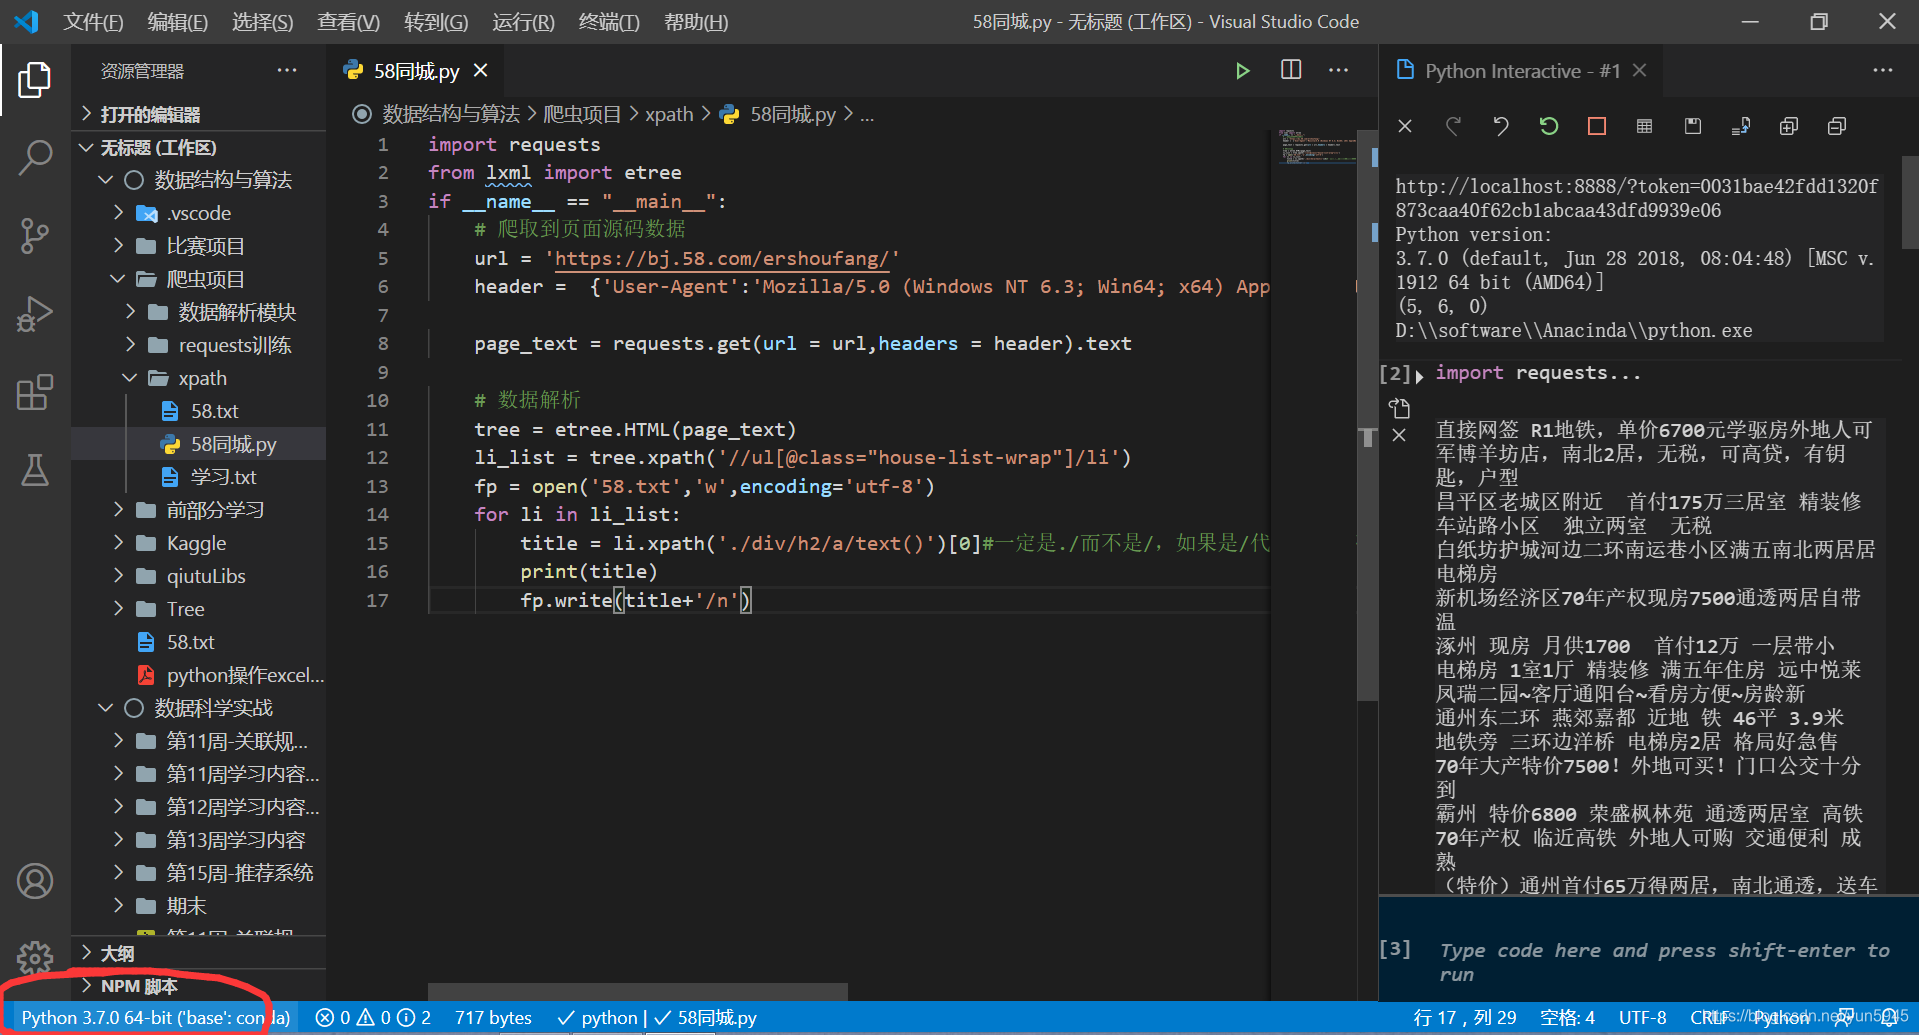Delete cell [2] in Interactive window
The width and height of the screenshot is (1919, 1035).
pyautogui.click(x=1399, y=435)
